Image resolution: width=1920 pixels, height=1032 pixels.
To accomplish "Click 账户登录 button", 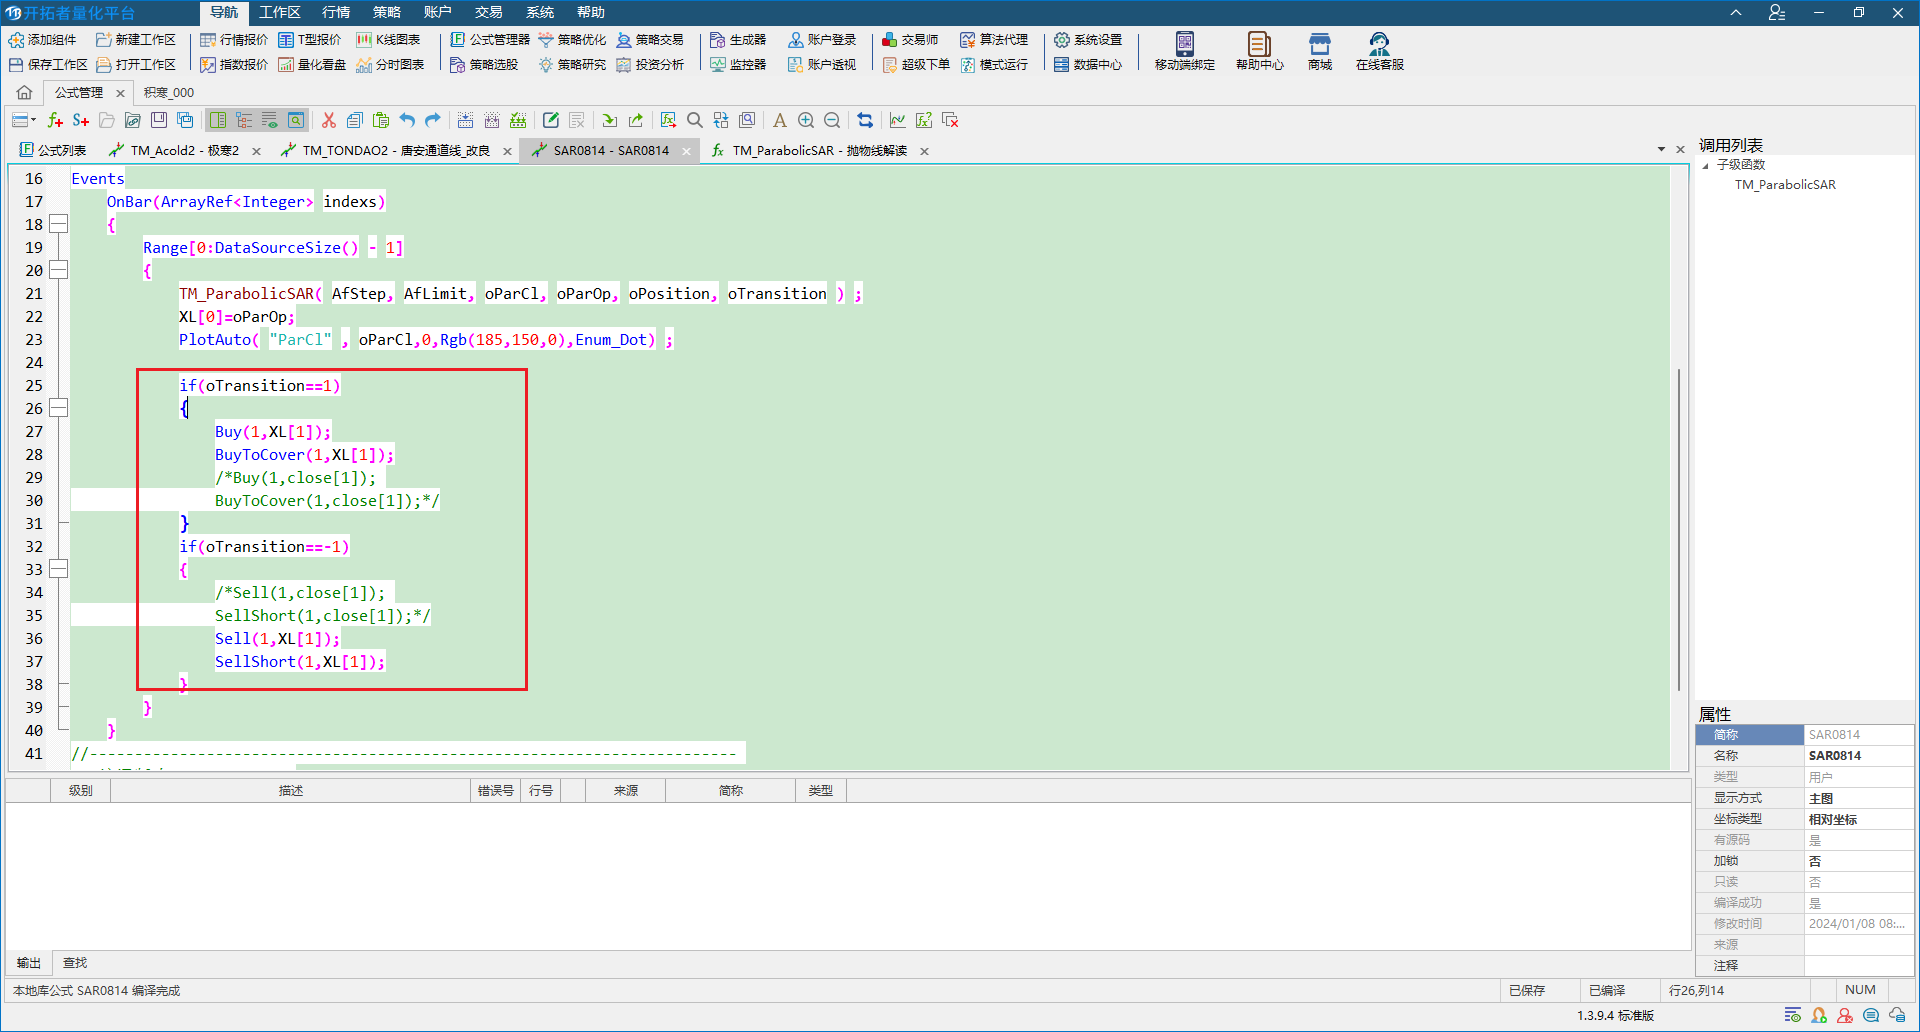I will point(822,40).
